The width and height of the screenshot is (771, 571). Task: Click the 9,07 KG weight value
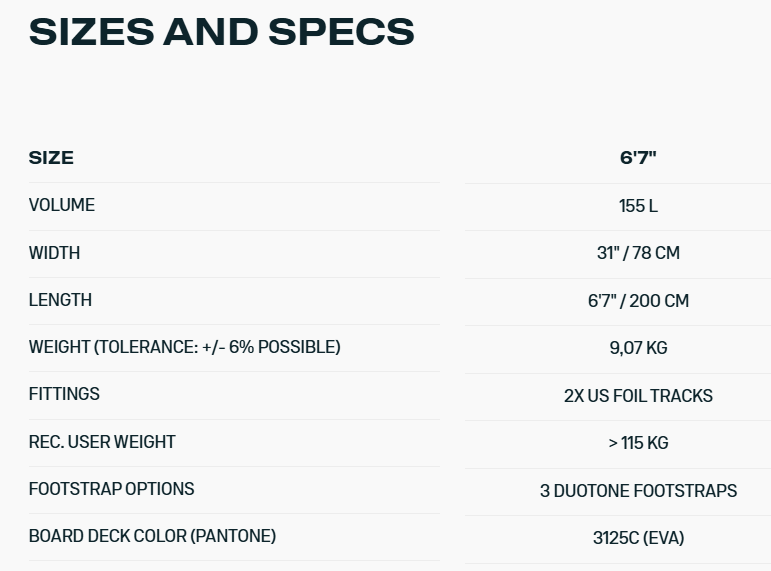(638, 348)
